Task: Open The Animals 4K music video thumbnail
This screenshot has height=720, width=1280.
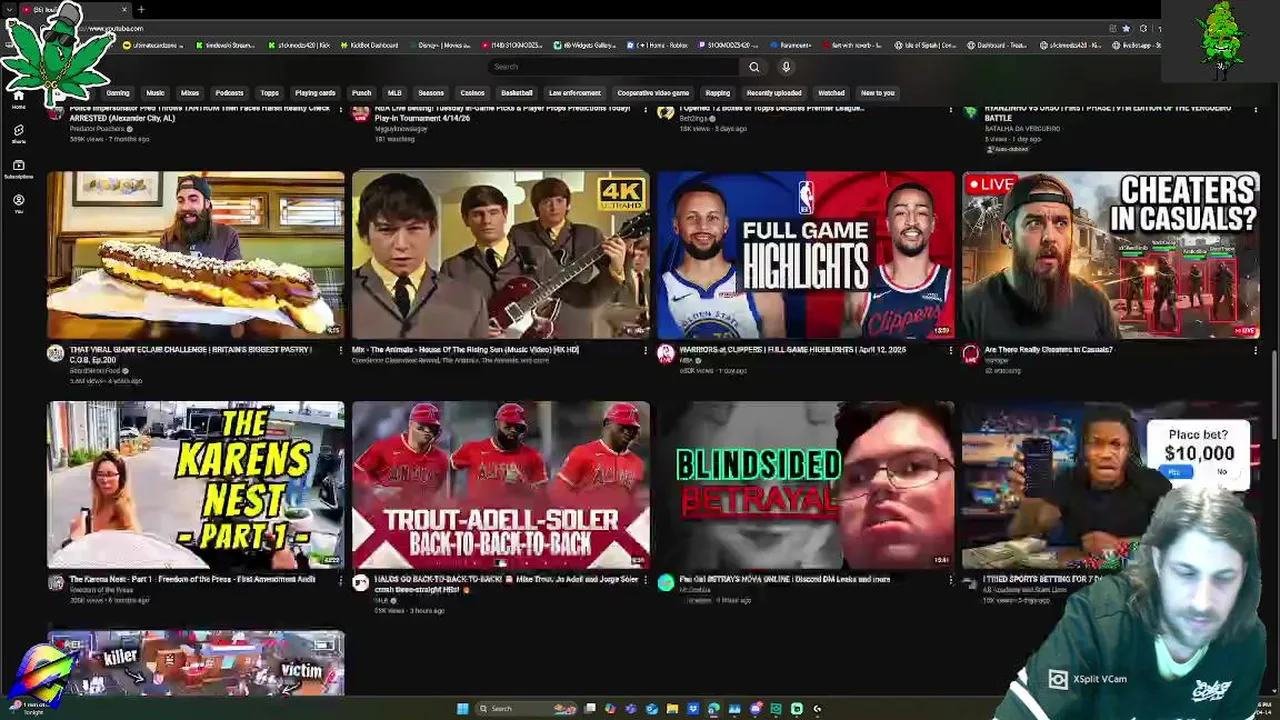Action: (501, 255)
